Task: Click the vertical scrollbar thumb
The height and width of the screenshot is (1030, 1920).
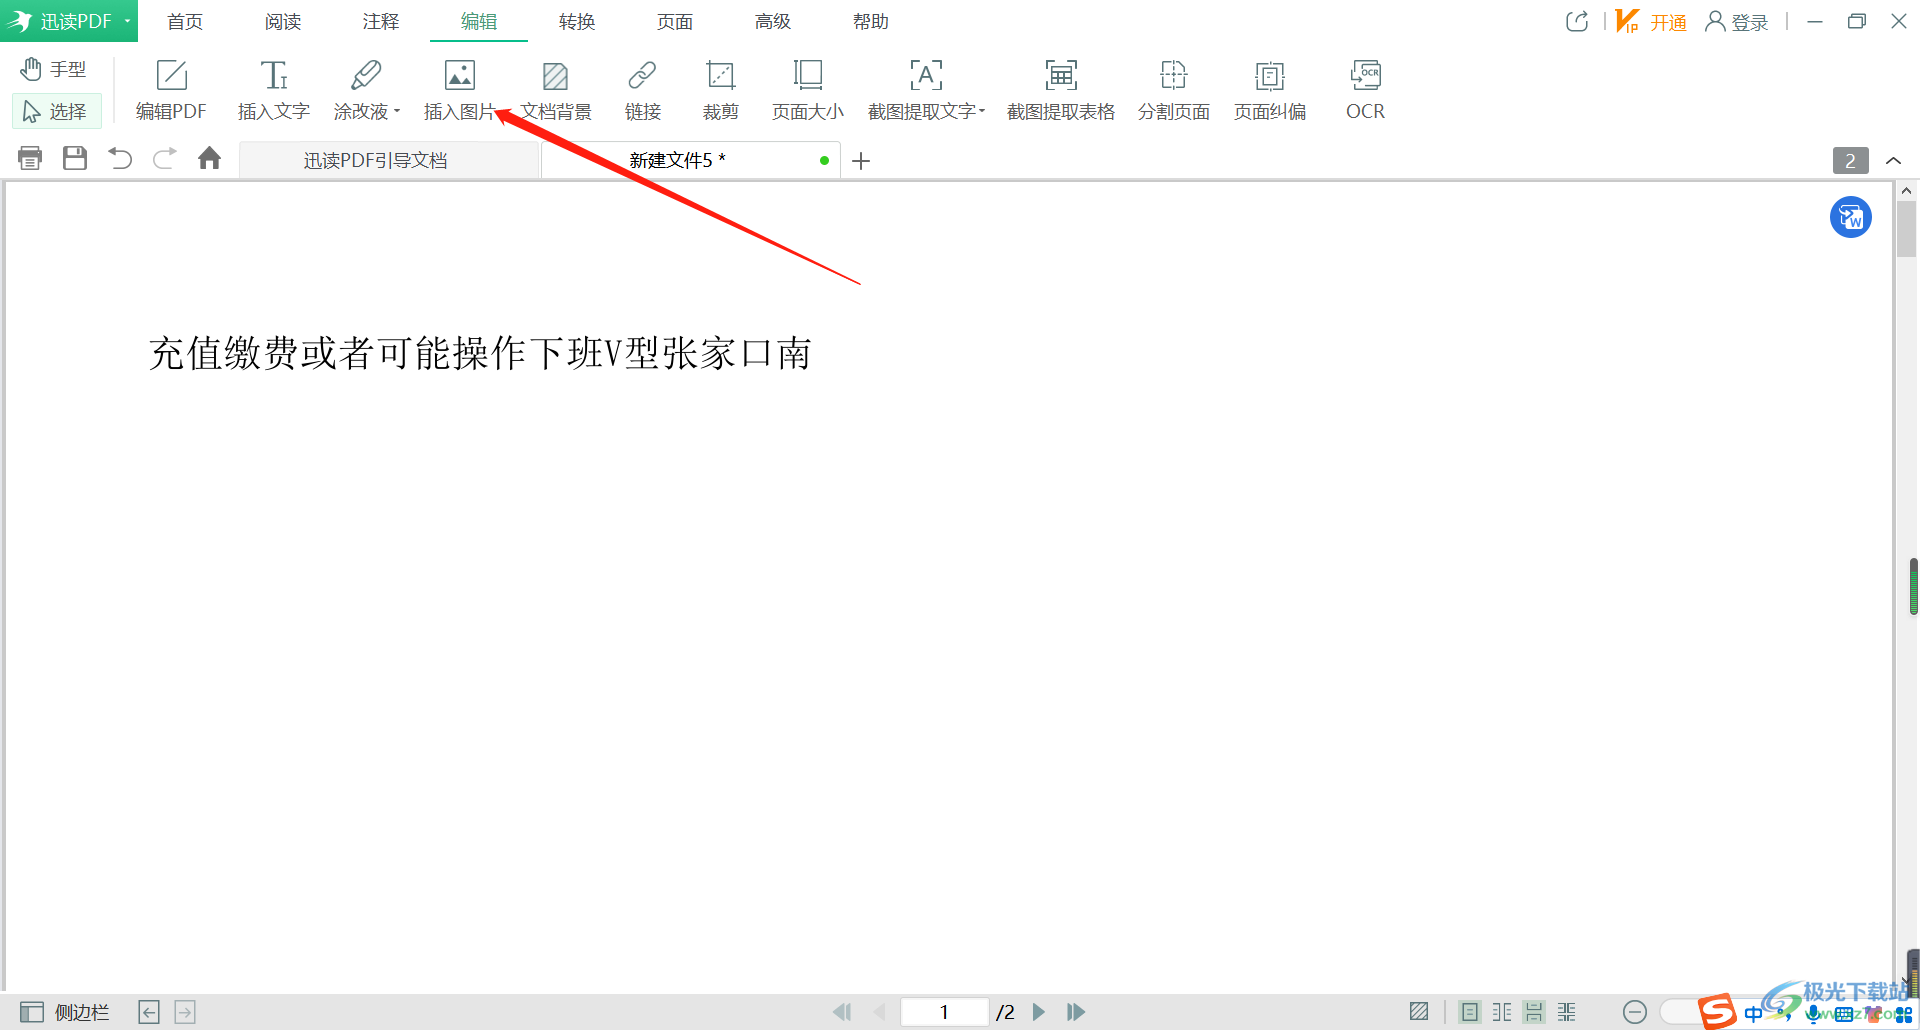Action: pos(1906,229)
